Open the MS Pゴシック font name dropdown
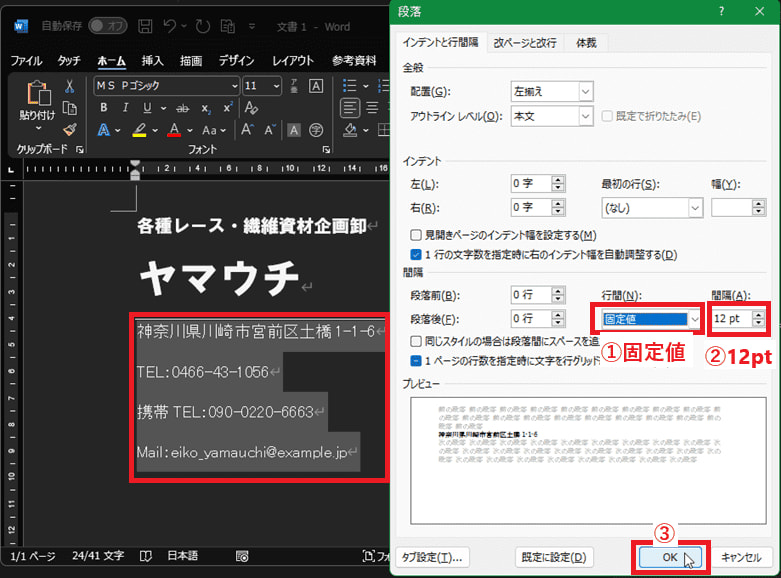This screenshot has height=578, width=781. [234, 86]
